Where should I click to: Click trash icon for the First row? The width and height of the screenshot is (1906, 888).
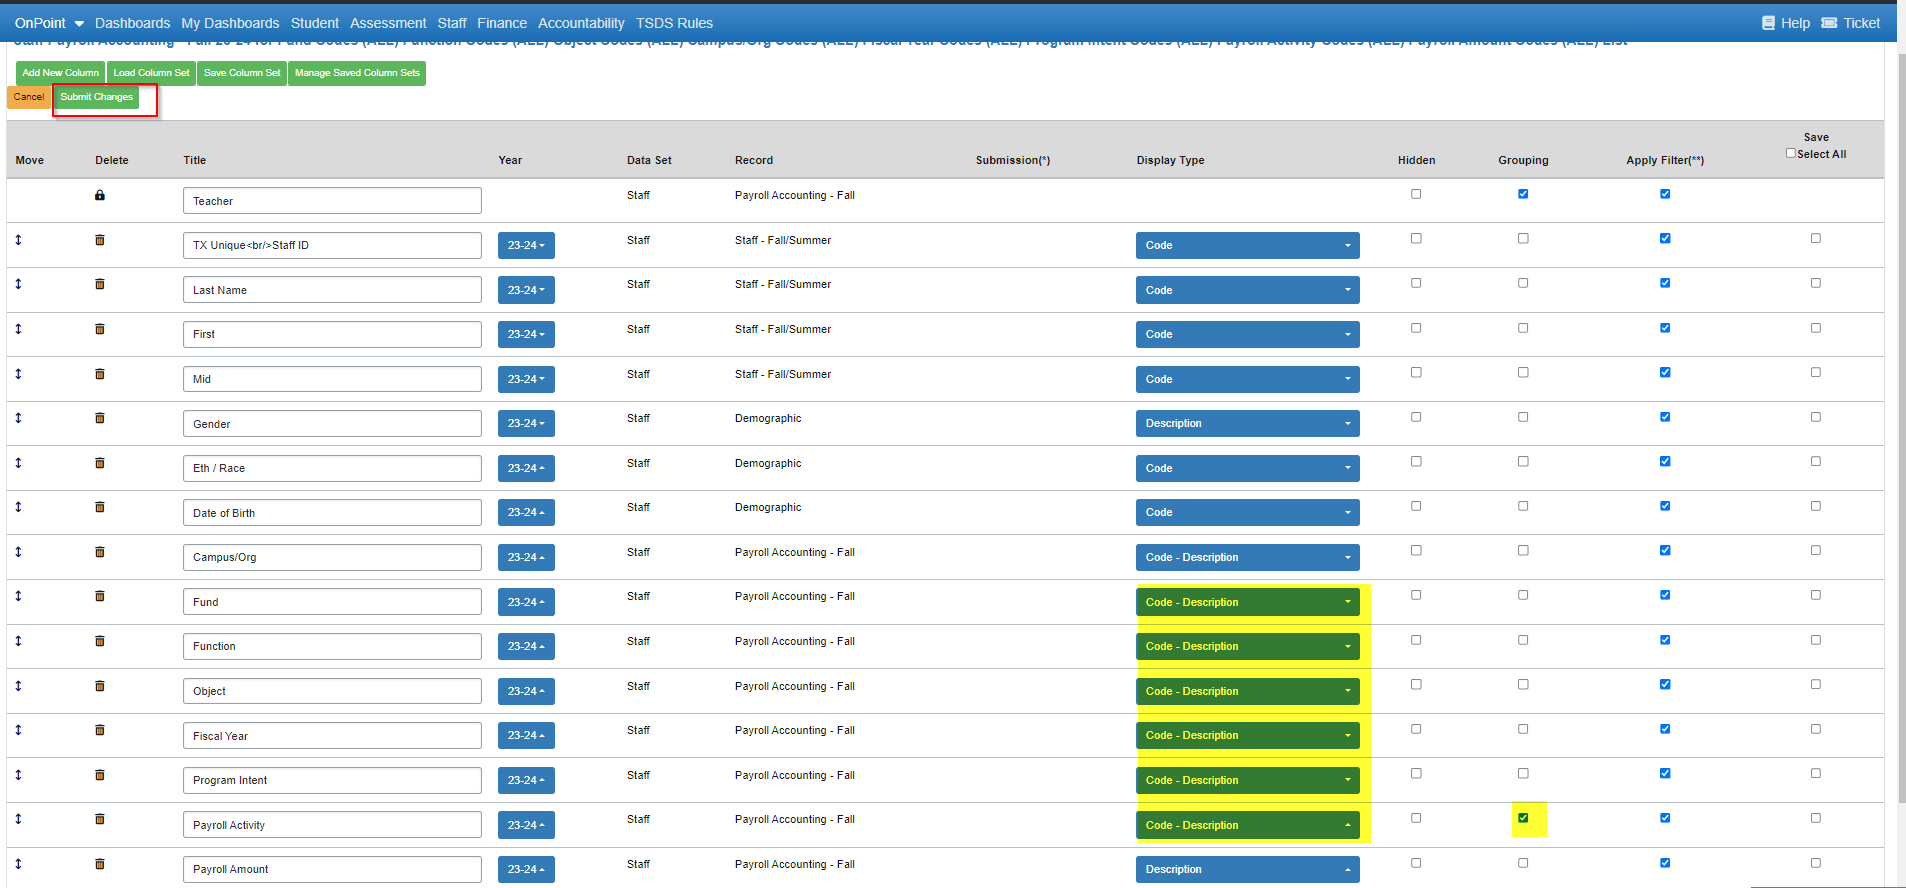[x=100, y=329]
